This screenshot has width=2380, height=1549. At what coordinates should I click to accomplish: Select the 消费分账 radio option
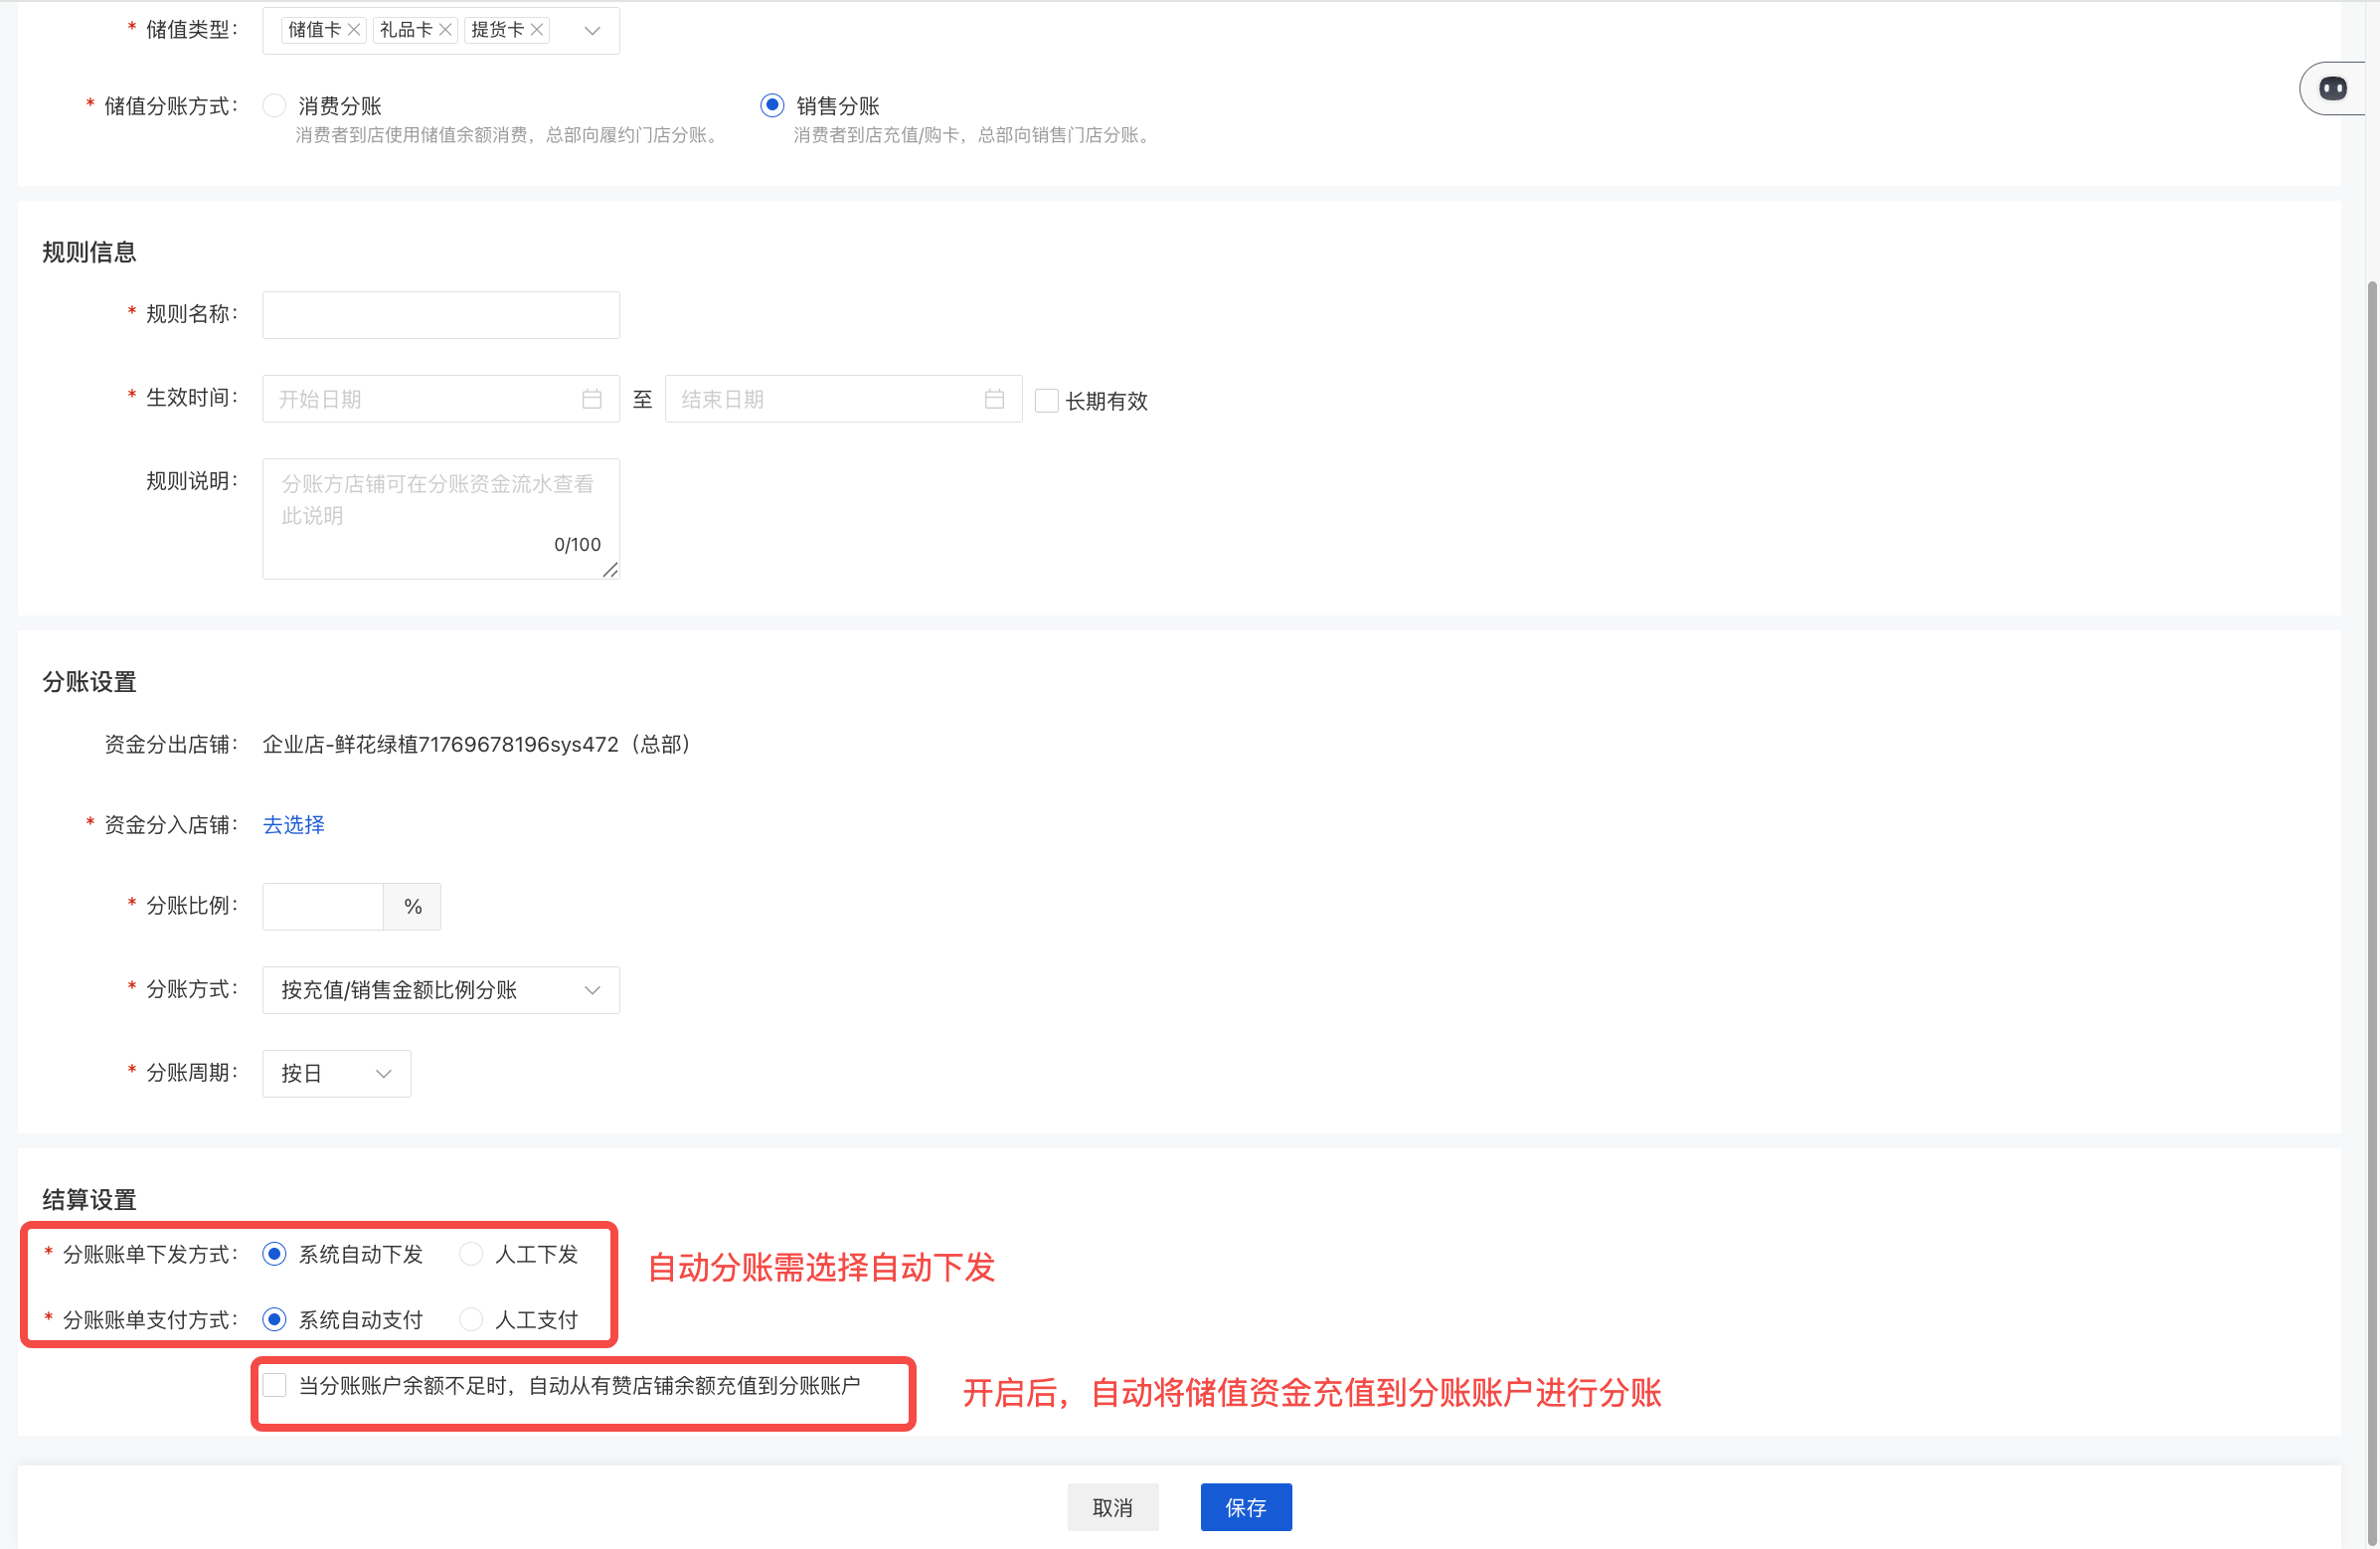(x=274, y=106)
